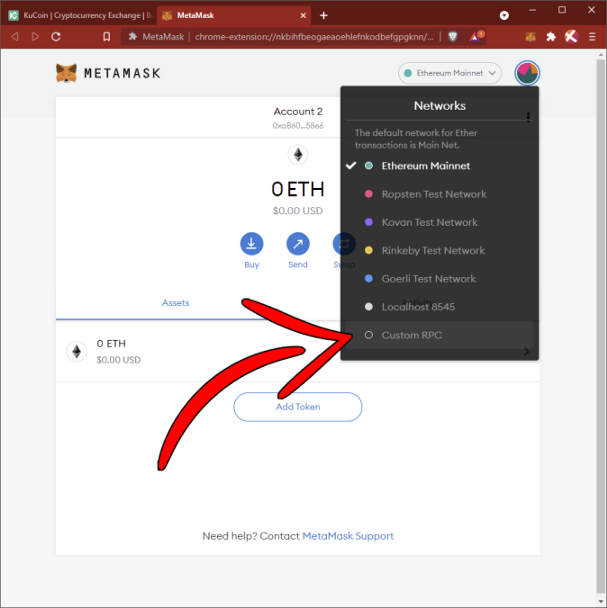Select Ropsten Test Network
Viewport: 607px width, 608px height.
tap(439, 194)
